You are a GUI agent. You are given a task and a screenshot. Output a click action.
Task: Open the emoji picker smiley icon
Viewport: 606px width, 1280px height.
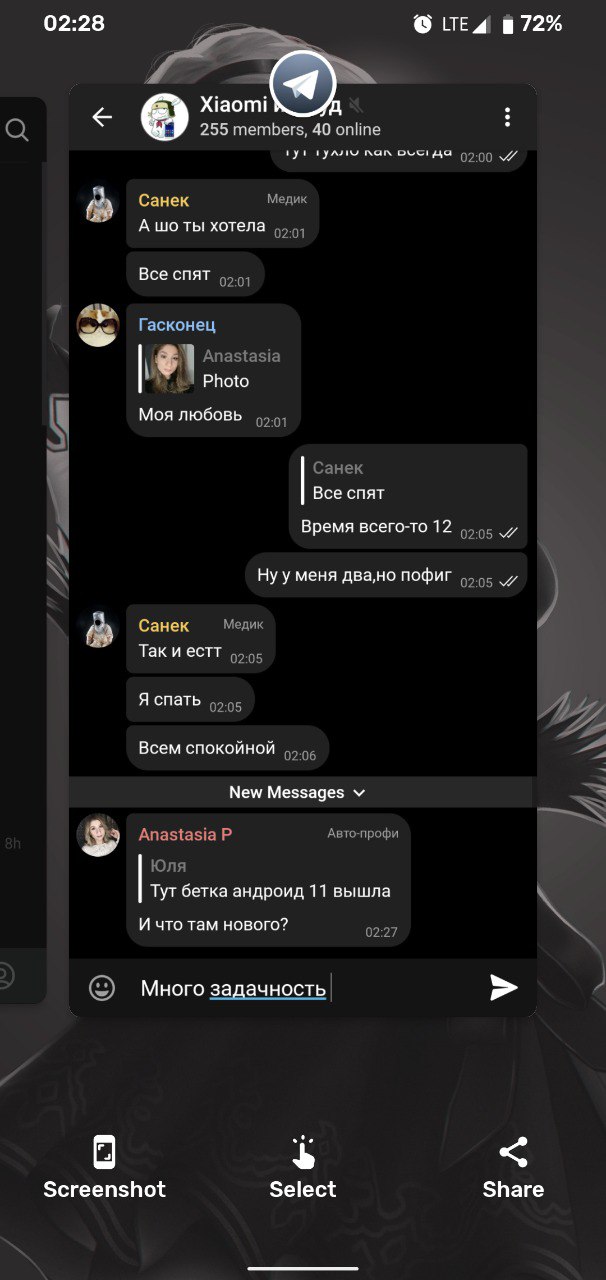pos(102,988)
